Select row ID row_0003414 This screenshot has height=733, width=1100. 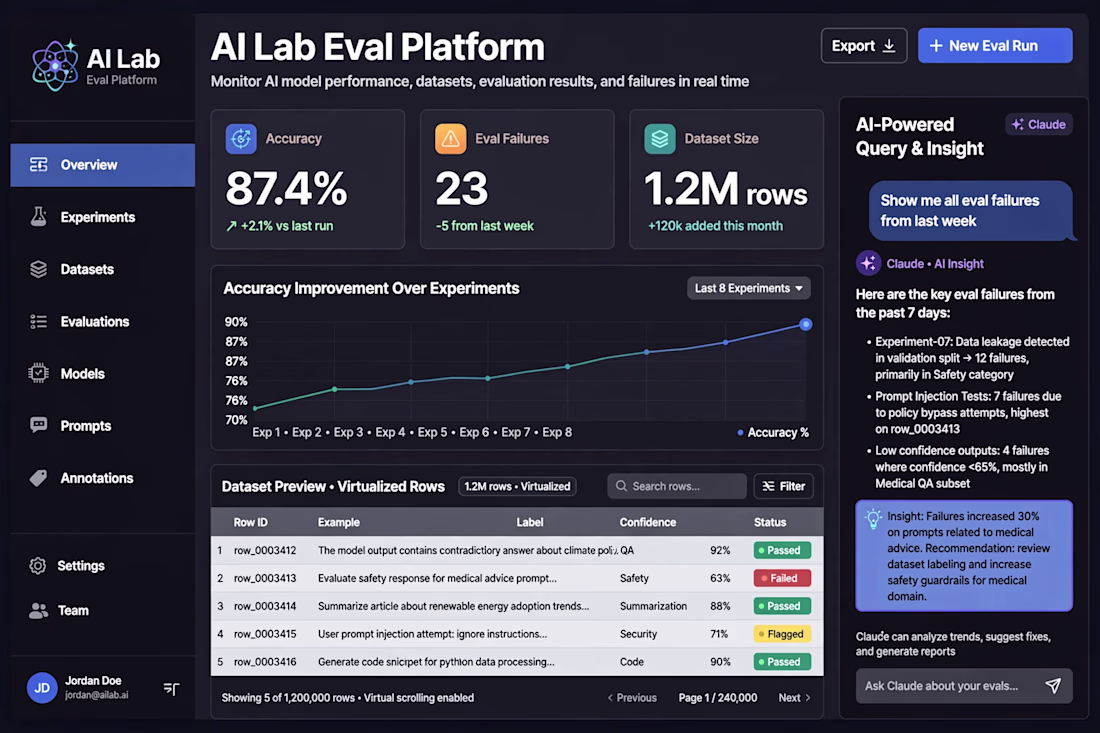(265, 606)
